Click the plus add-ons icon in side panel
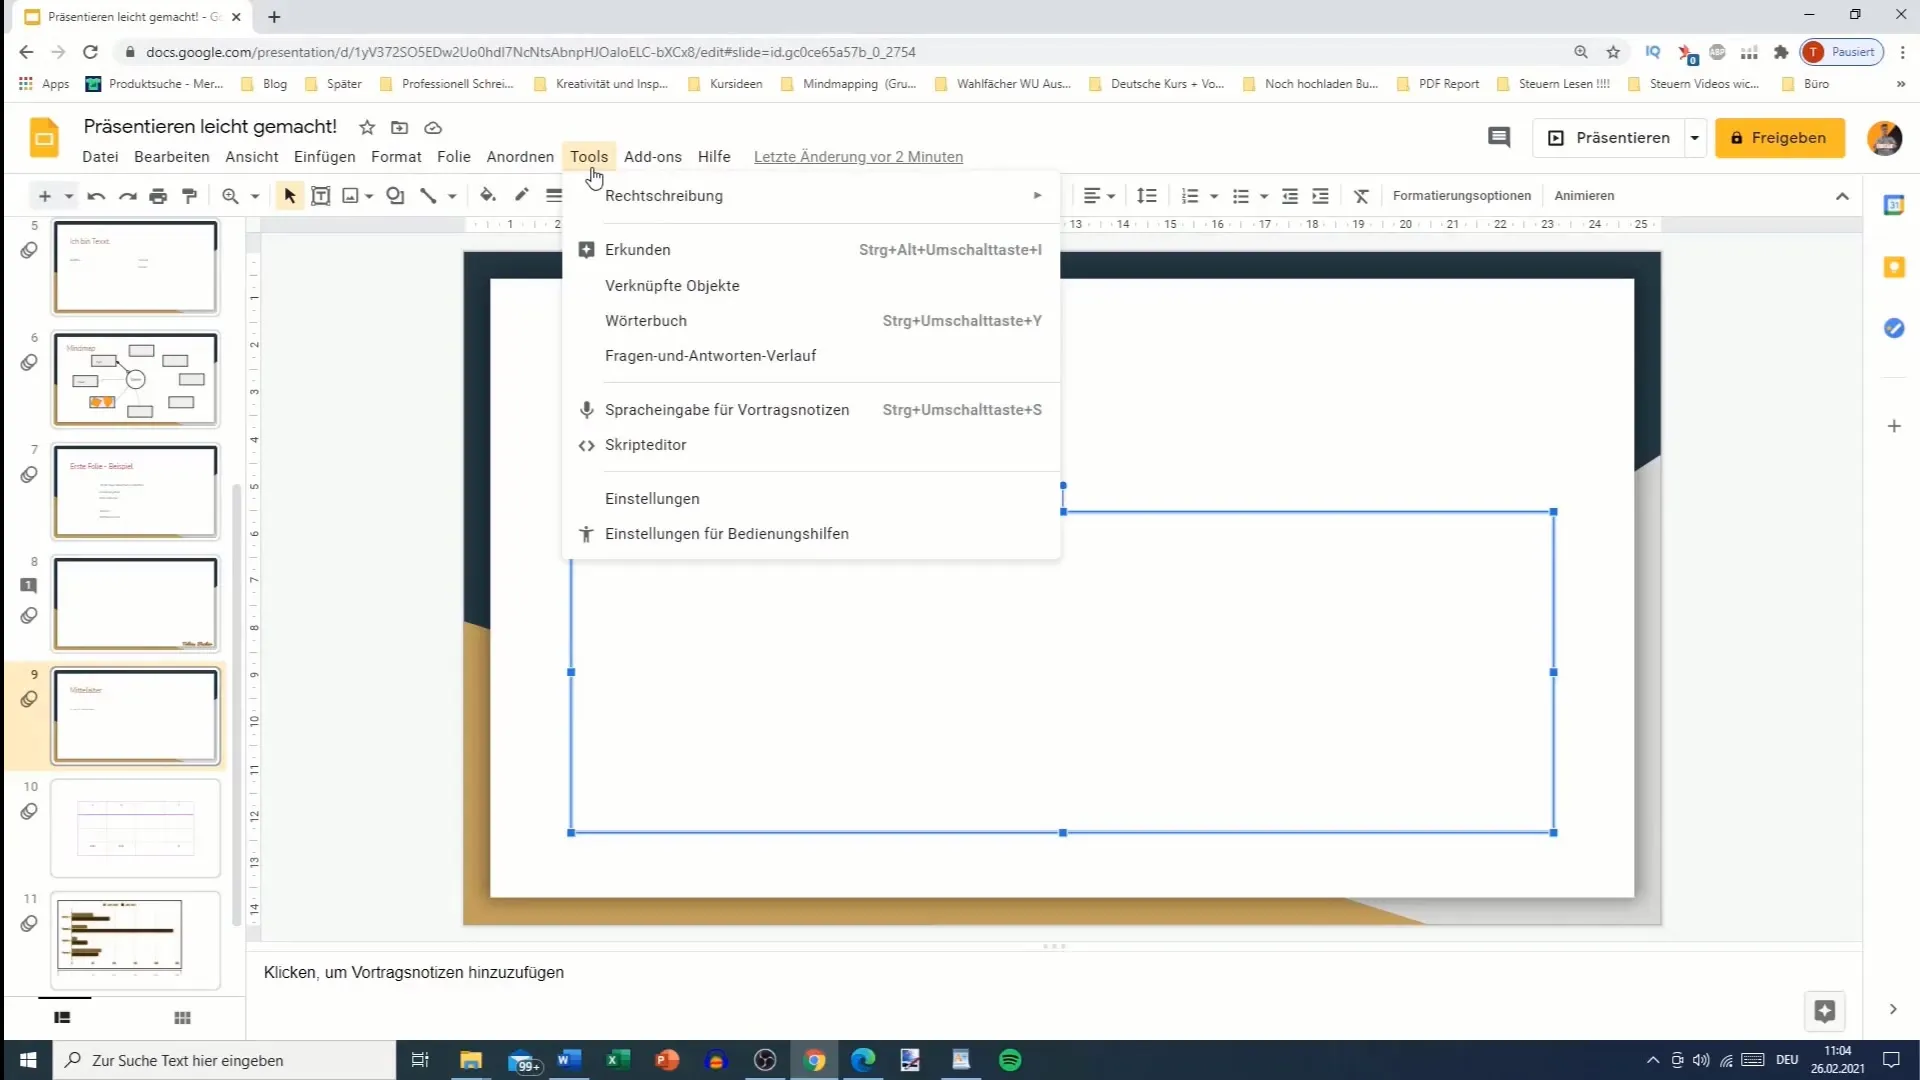The height and width of the screenshot is (1080, 1920). point(1894,426)
